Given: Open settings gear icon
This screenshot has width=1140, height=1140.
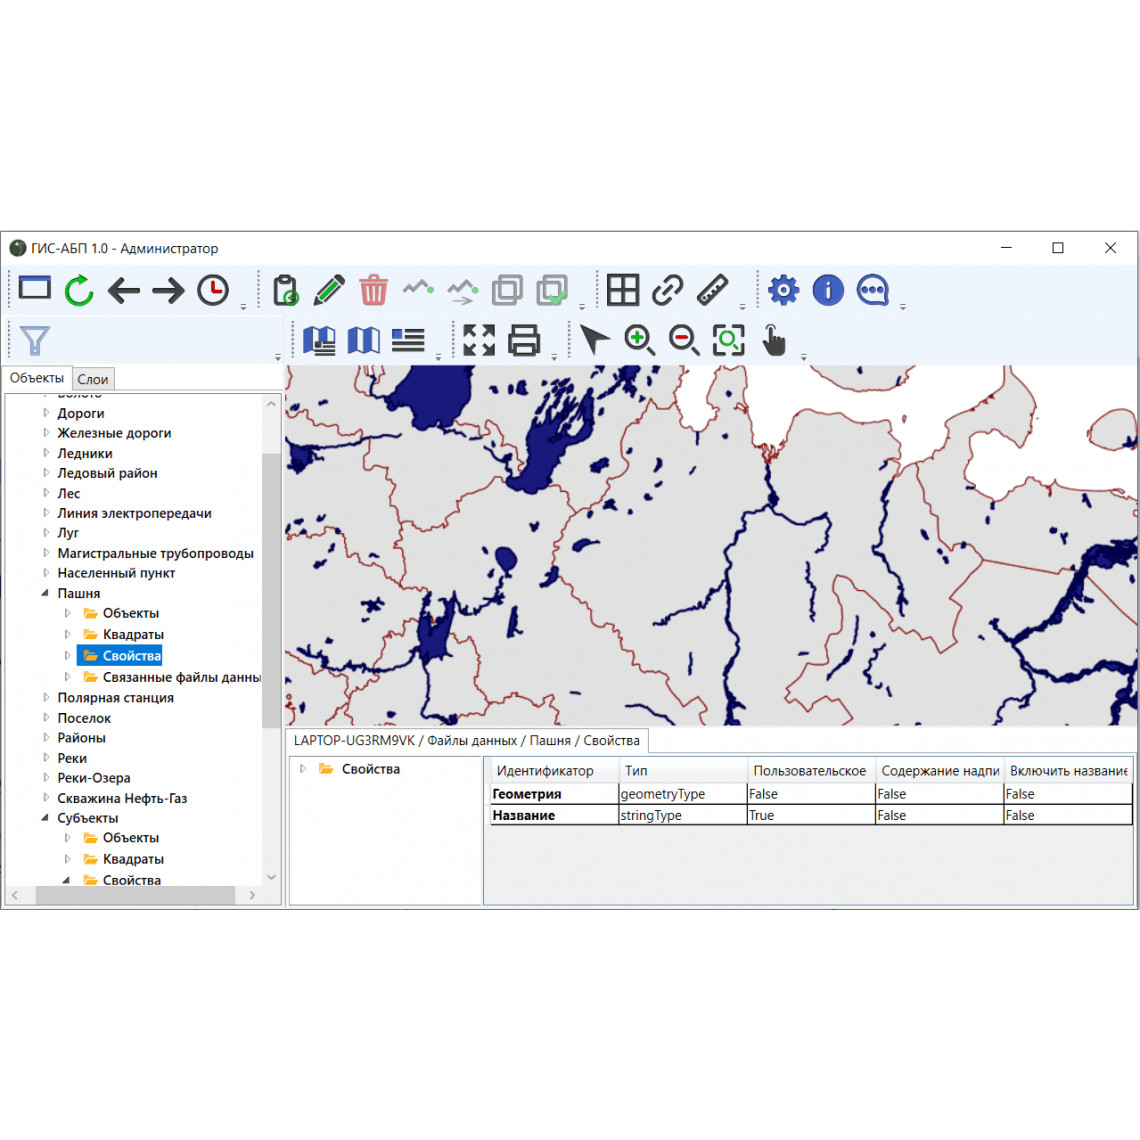Looking at the screenshot, I should tap(784, 290).
